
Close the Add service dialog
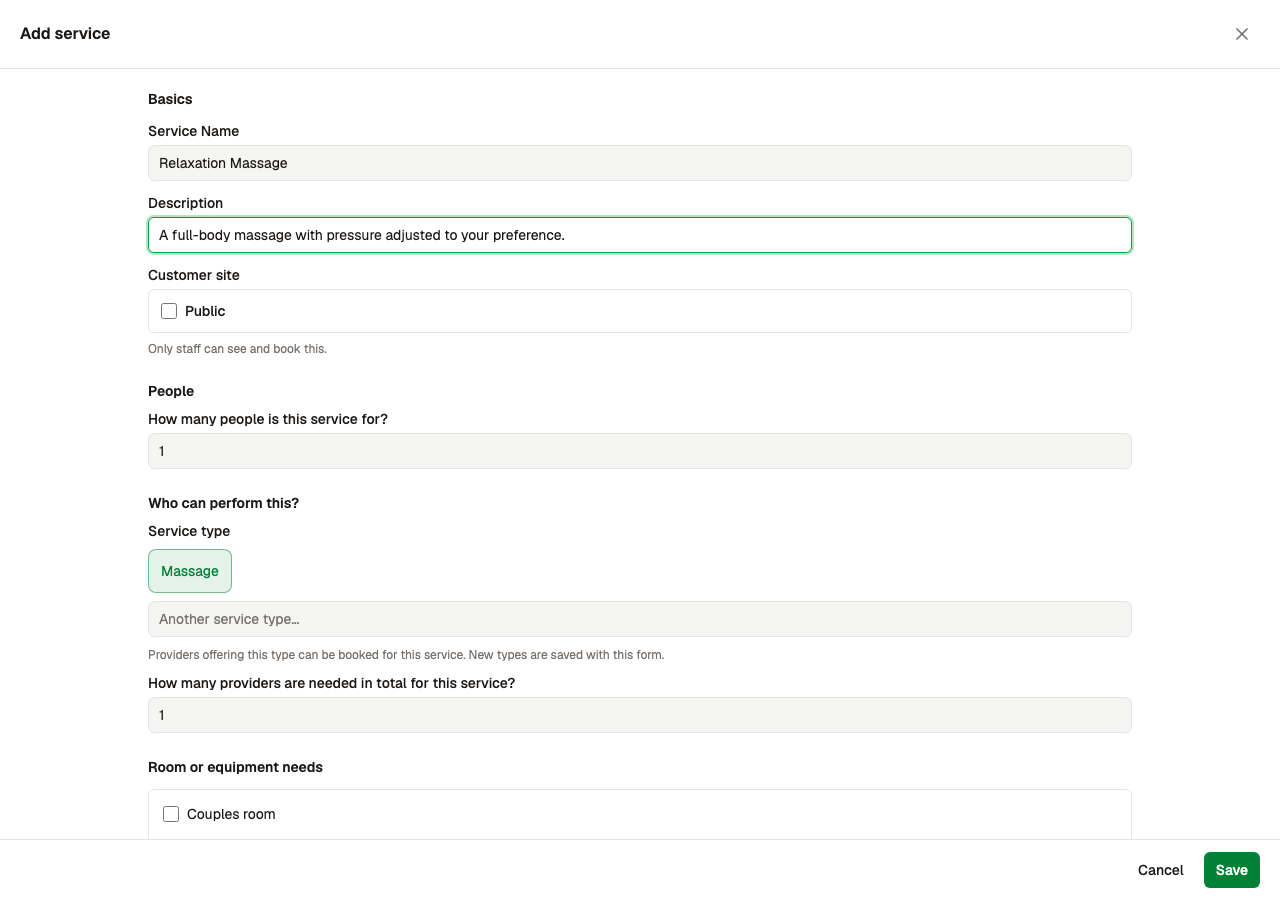(1242, 34)
